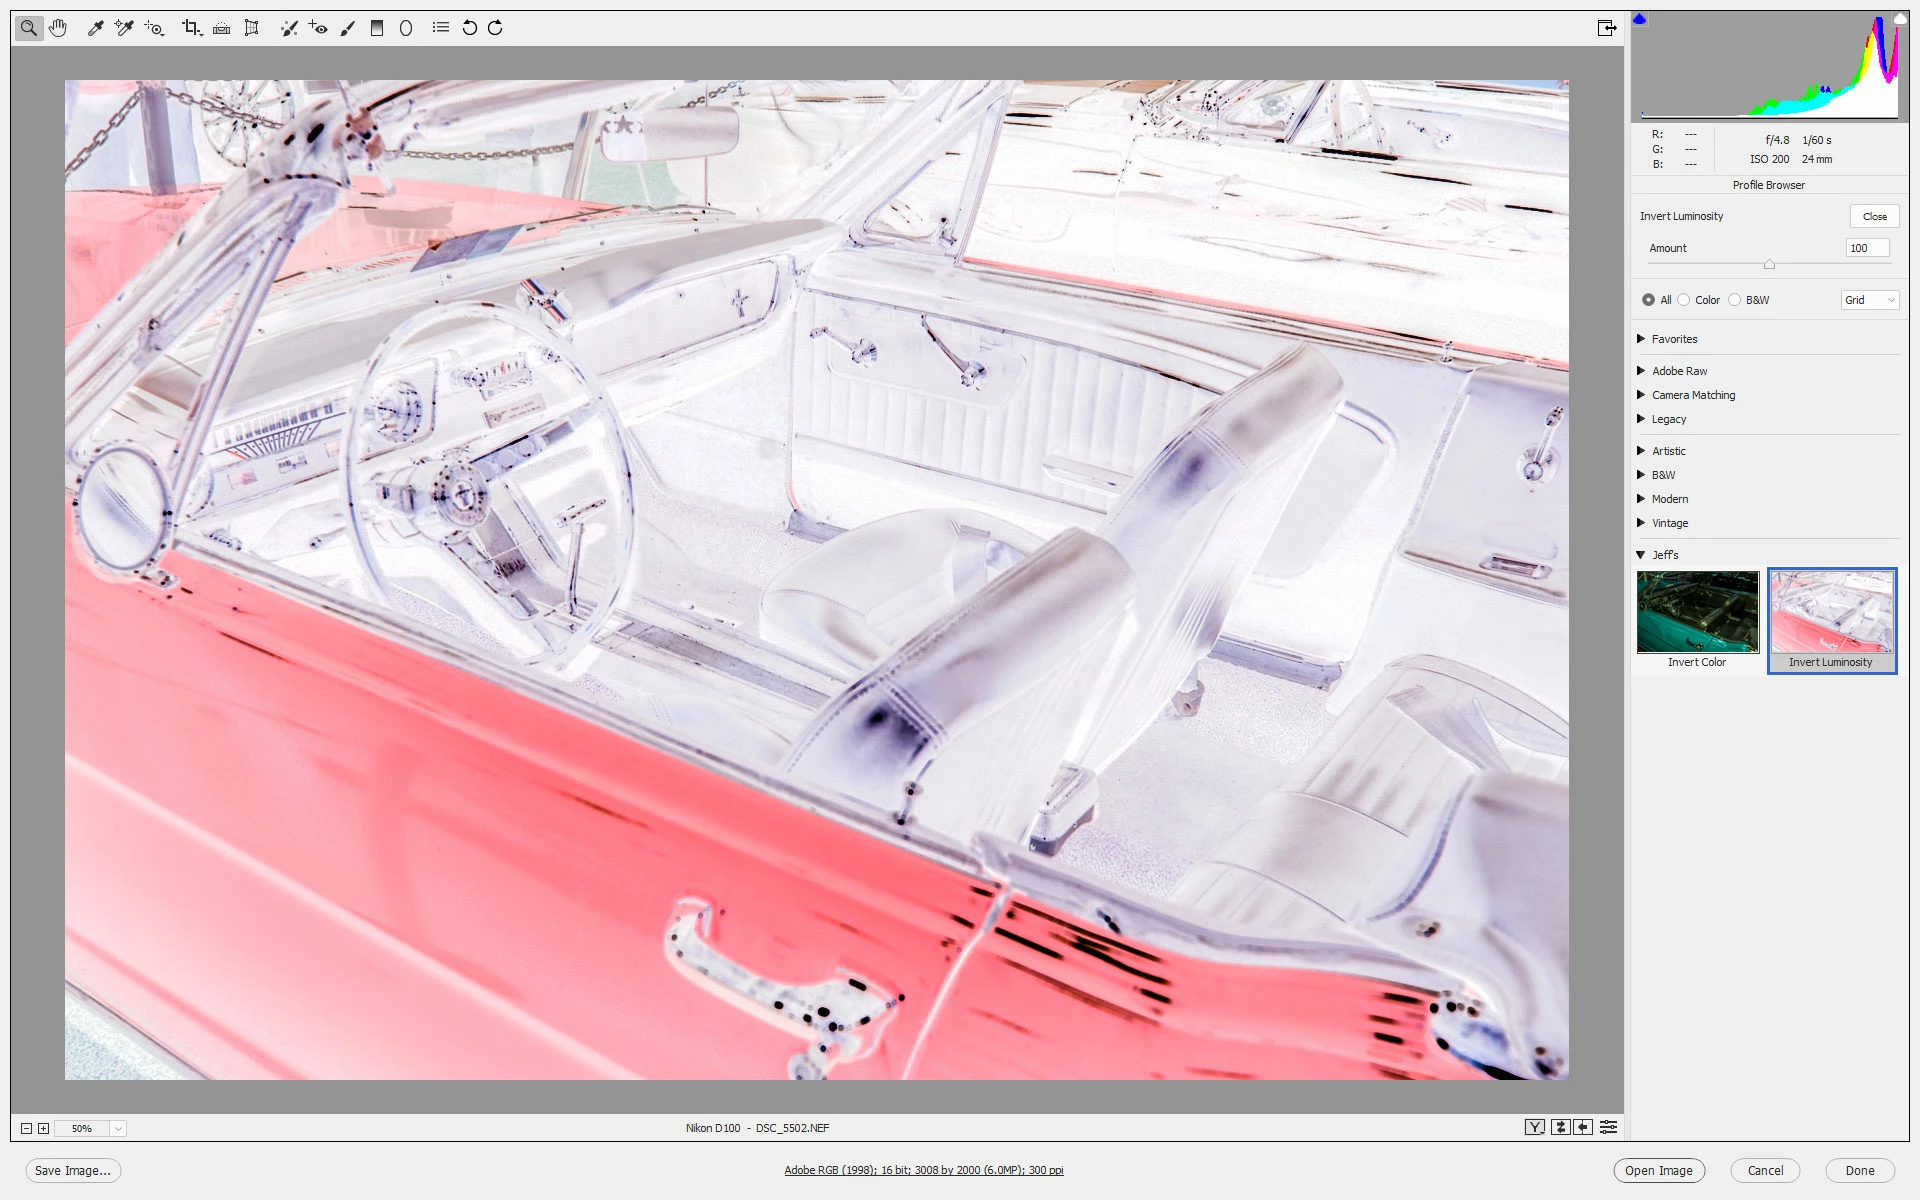This screenshot has width=1920, height=1200.
Task: Activate the Transform tool
Action: point(252,28)
